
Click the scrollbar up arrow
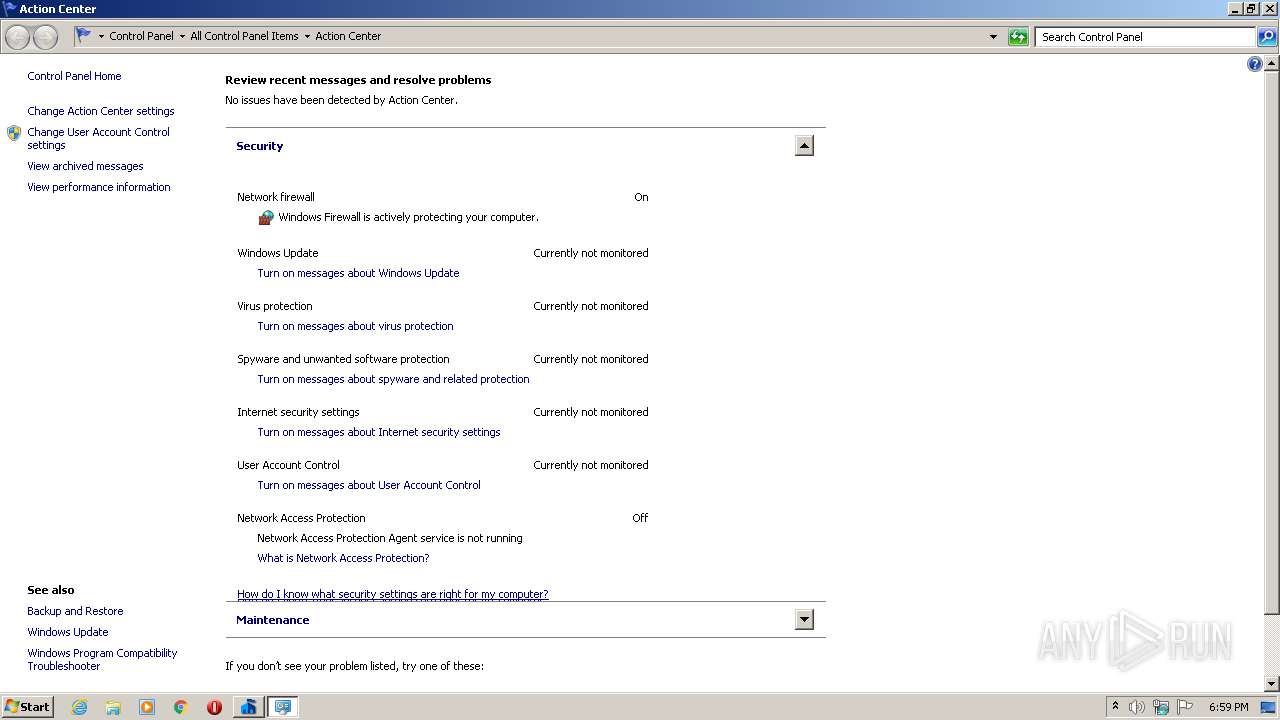click(1271, 63)
